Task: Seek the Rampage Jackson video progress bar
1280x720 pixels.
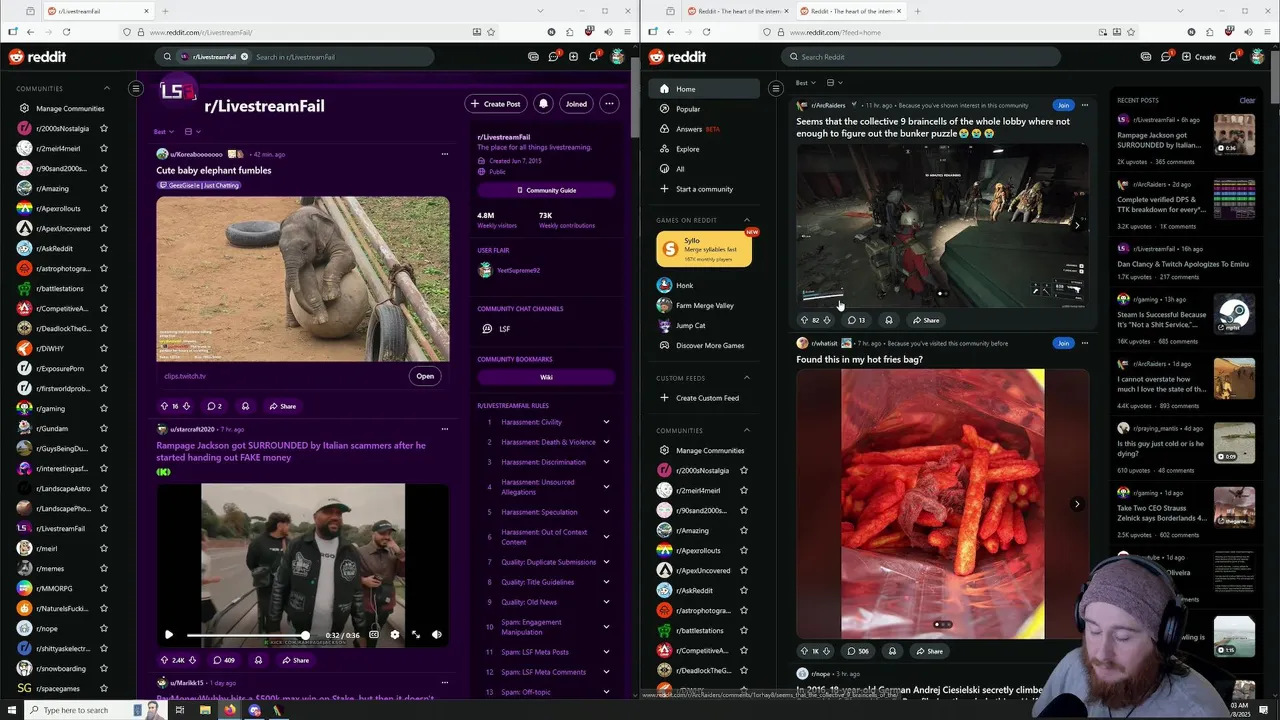Action: (246, 635)
